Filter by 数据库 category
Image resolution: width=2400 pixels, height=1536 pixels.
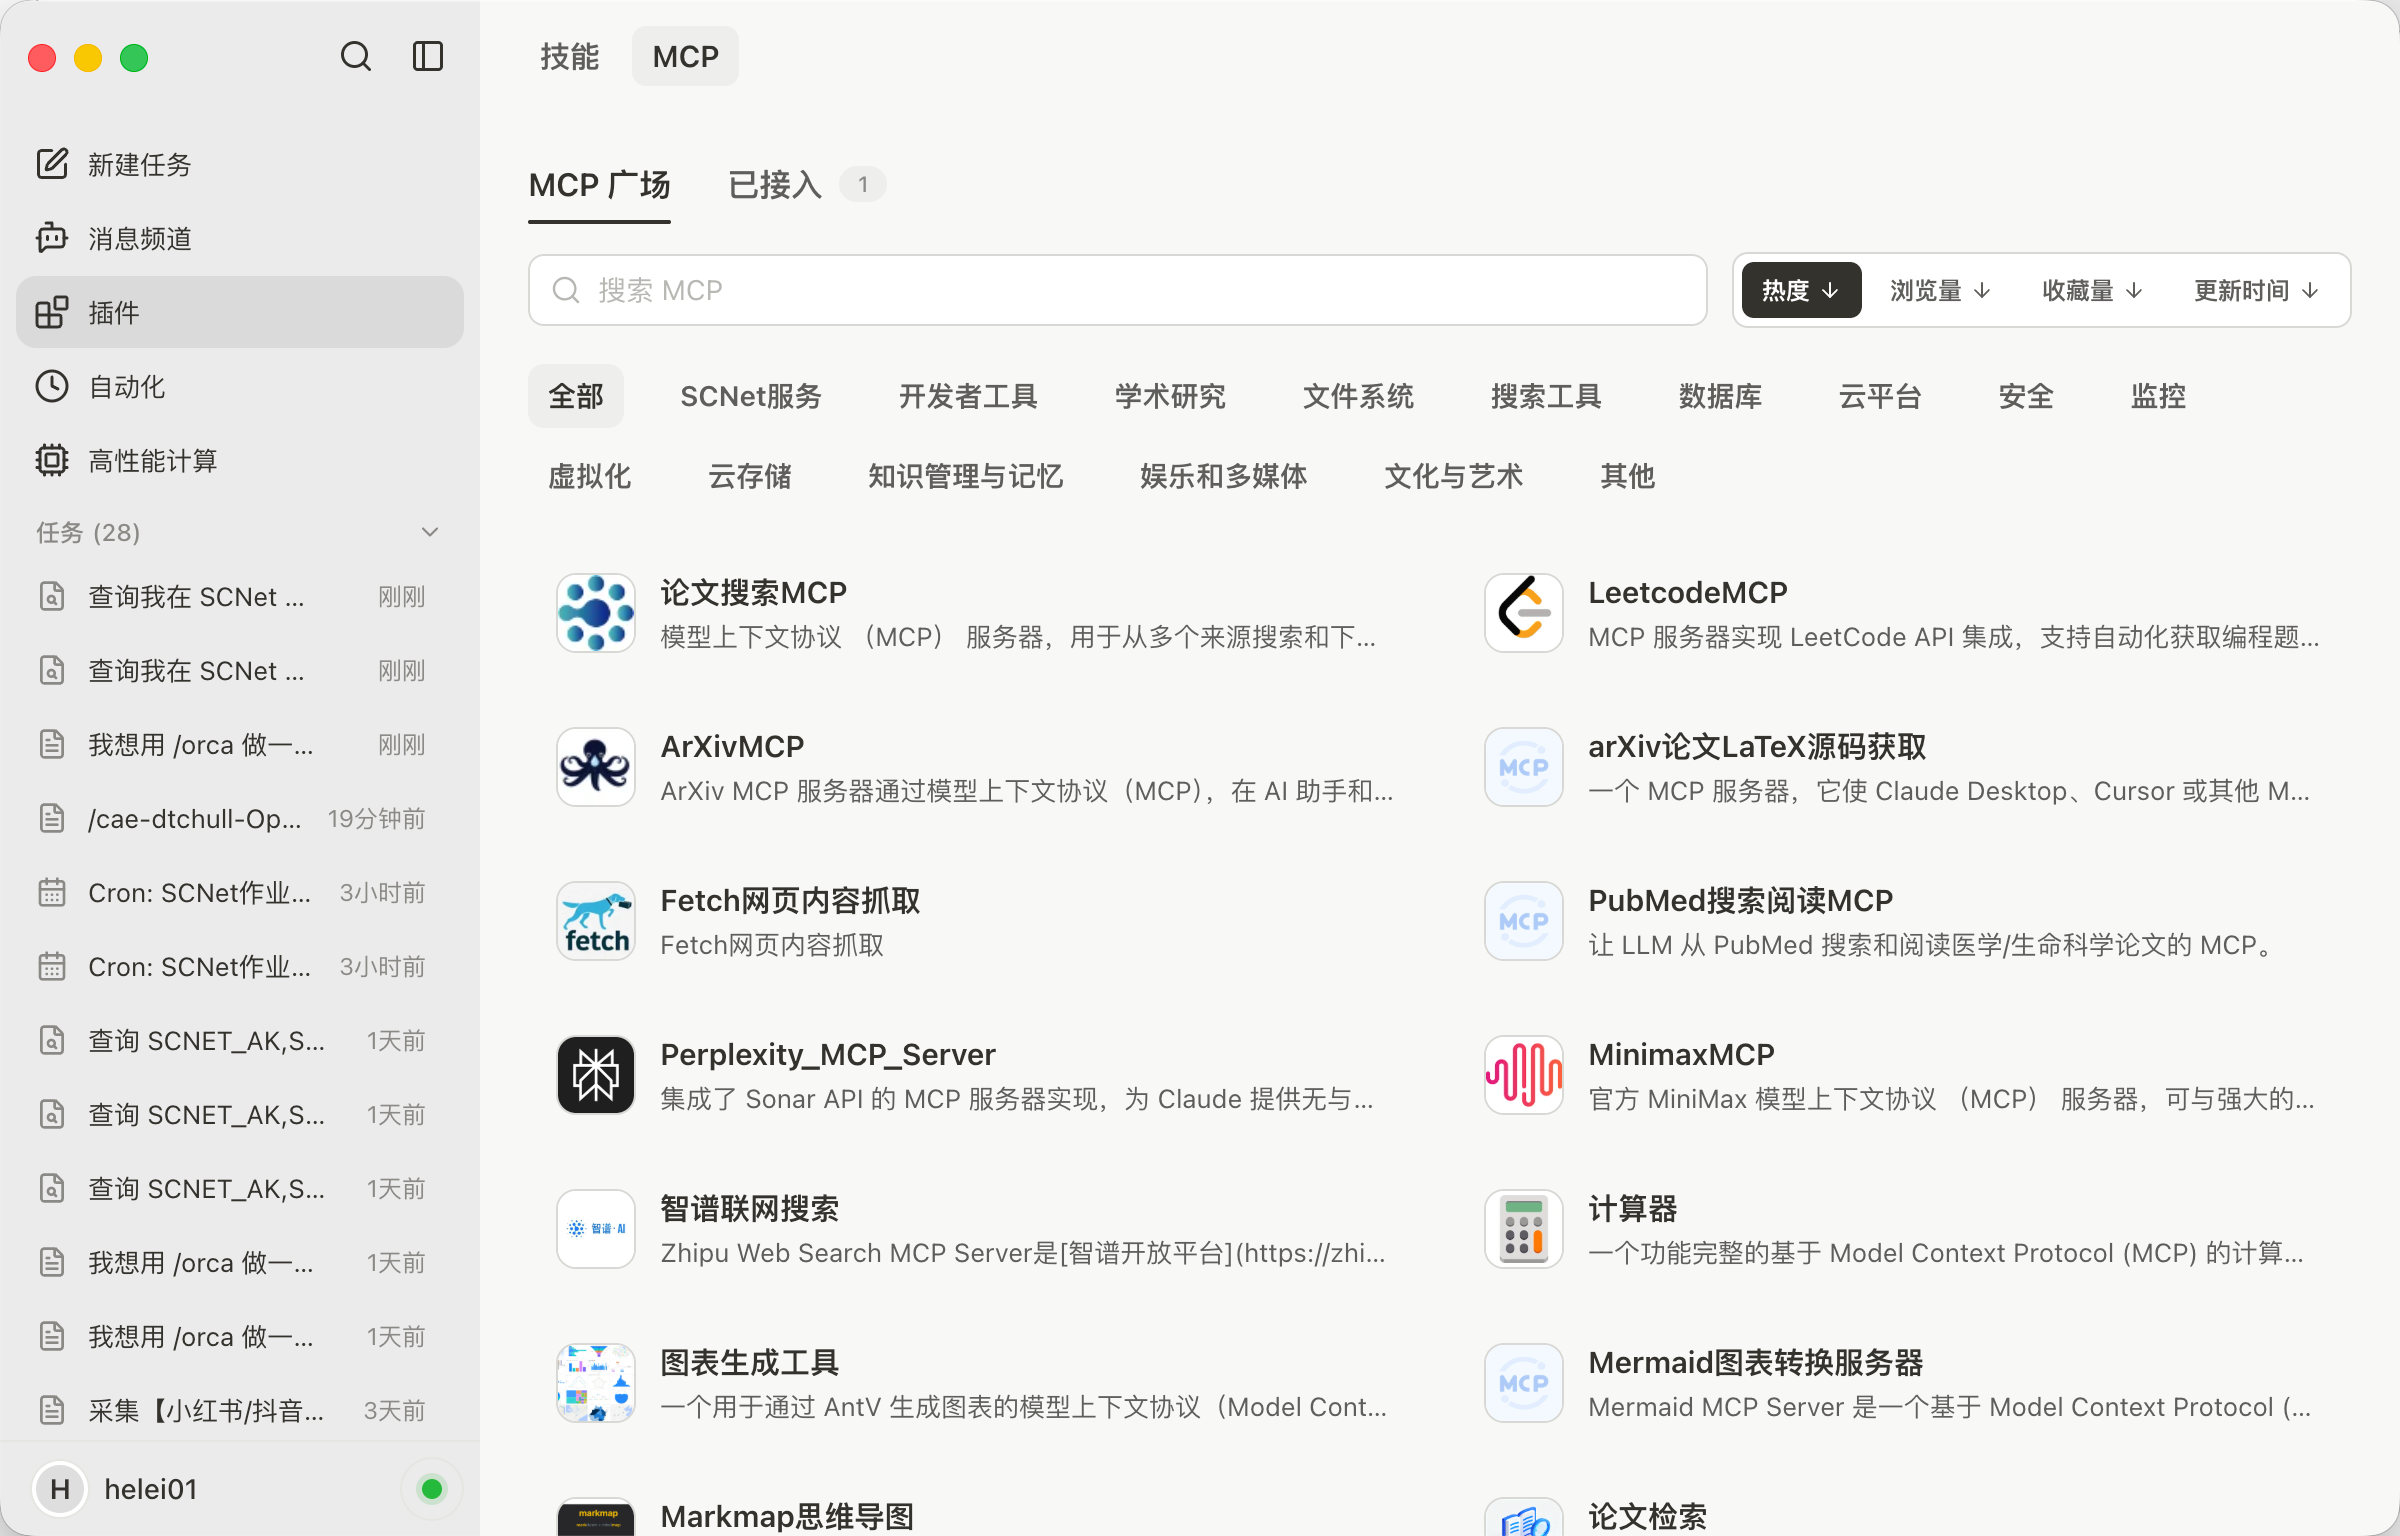[1720, 396]
